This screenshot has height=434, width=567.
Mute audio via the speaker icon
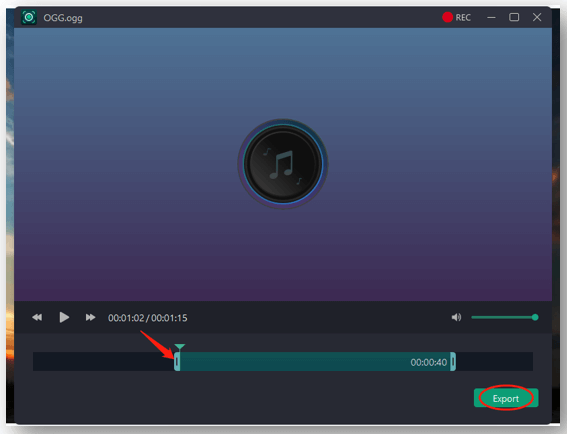[456, 318]
